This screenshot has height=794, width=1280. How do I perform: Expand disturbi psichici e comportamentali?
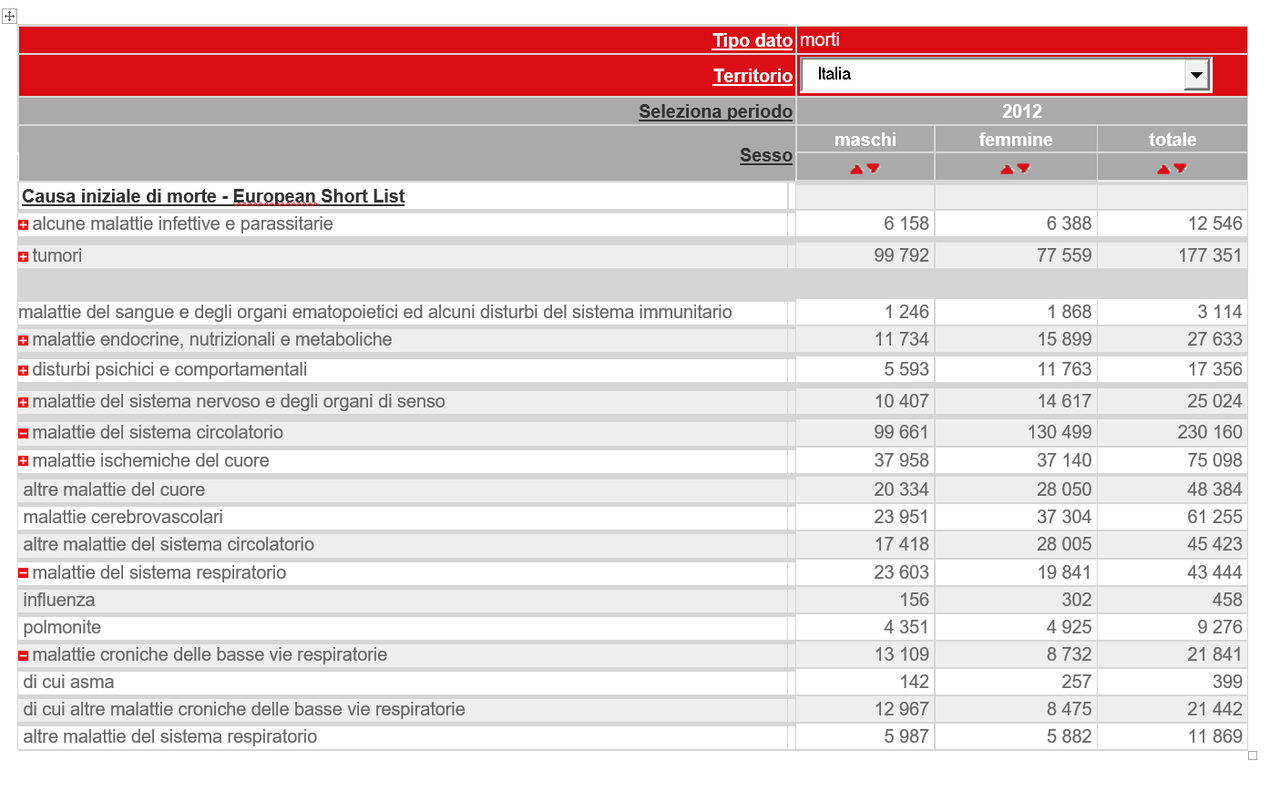coord(24,372)
